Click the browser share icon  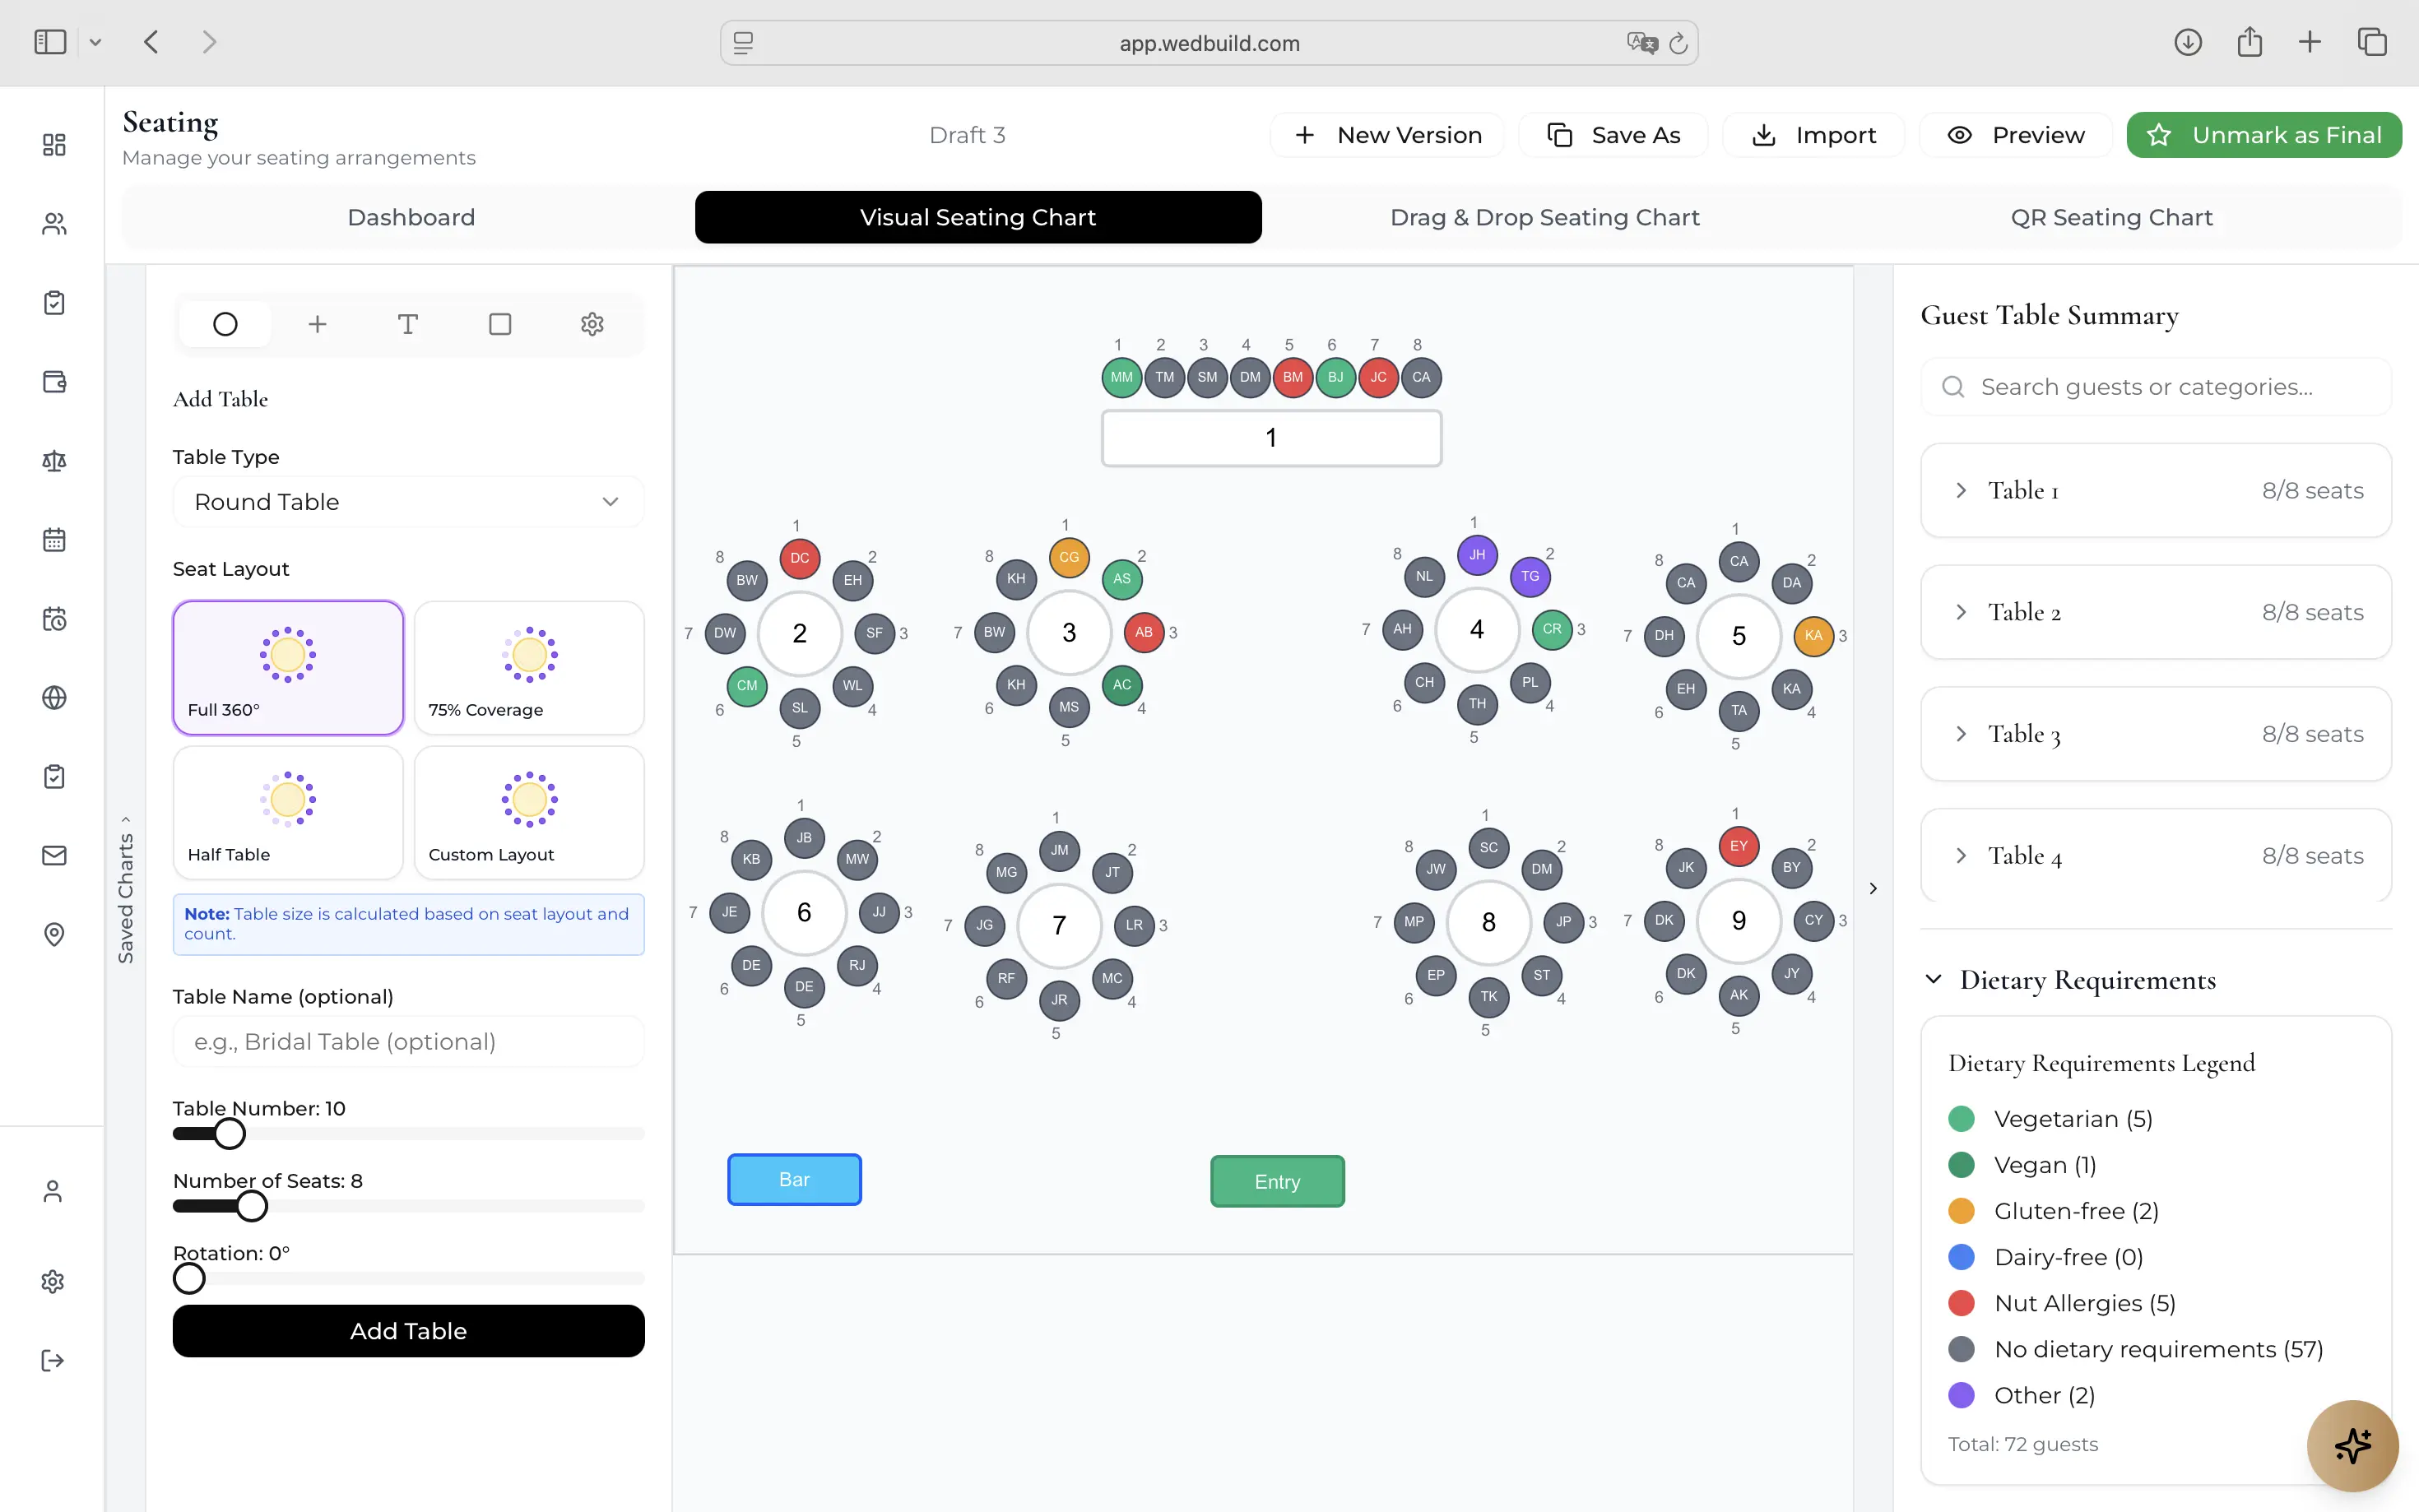pos(2249,42)
